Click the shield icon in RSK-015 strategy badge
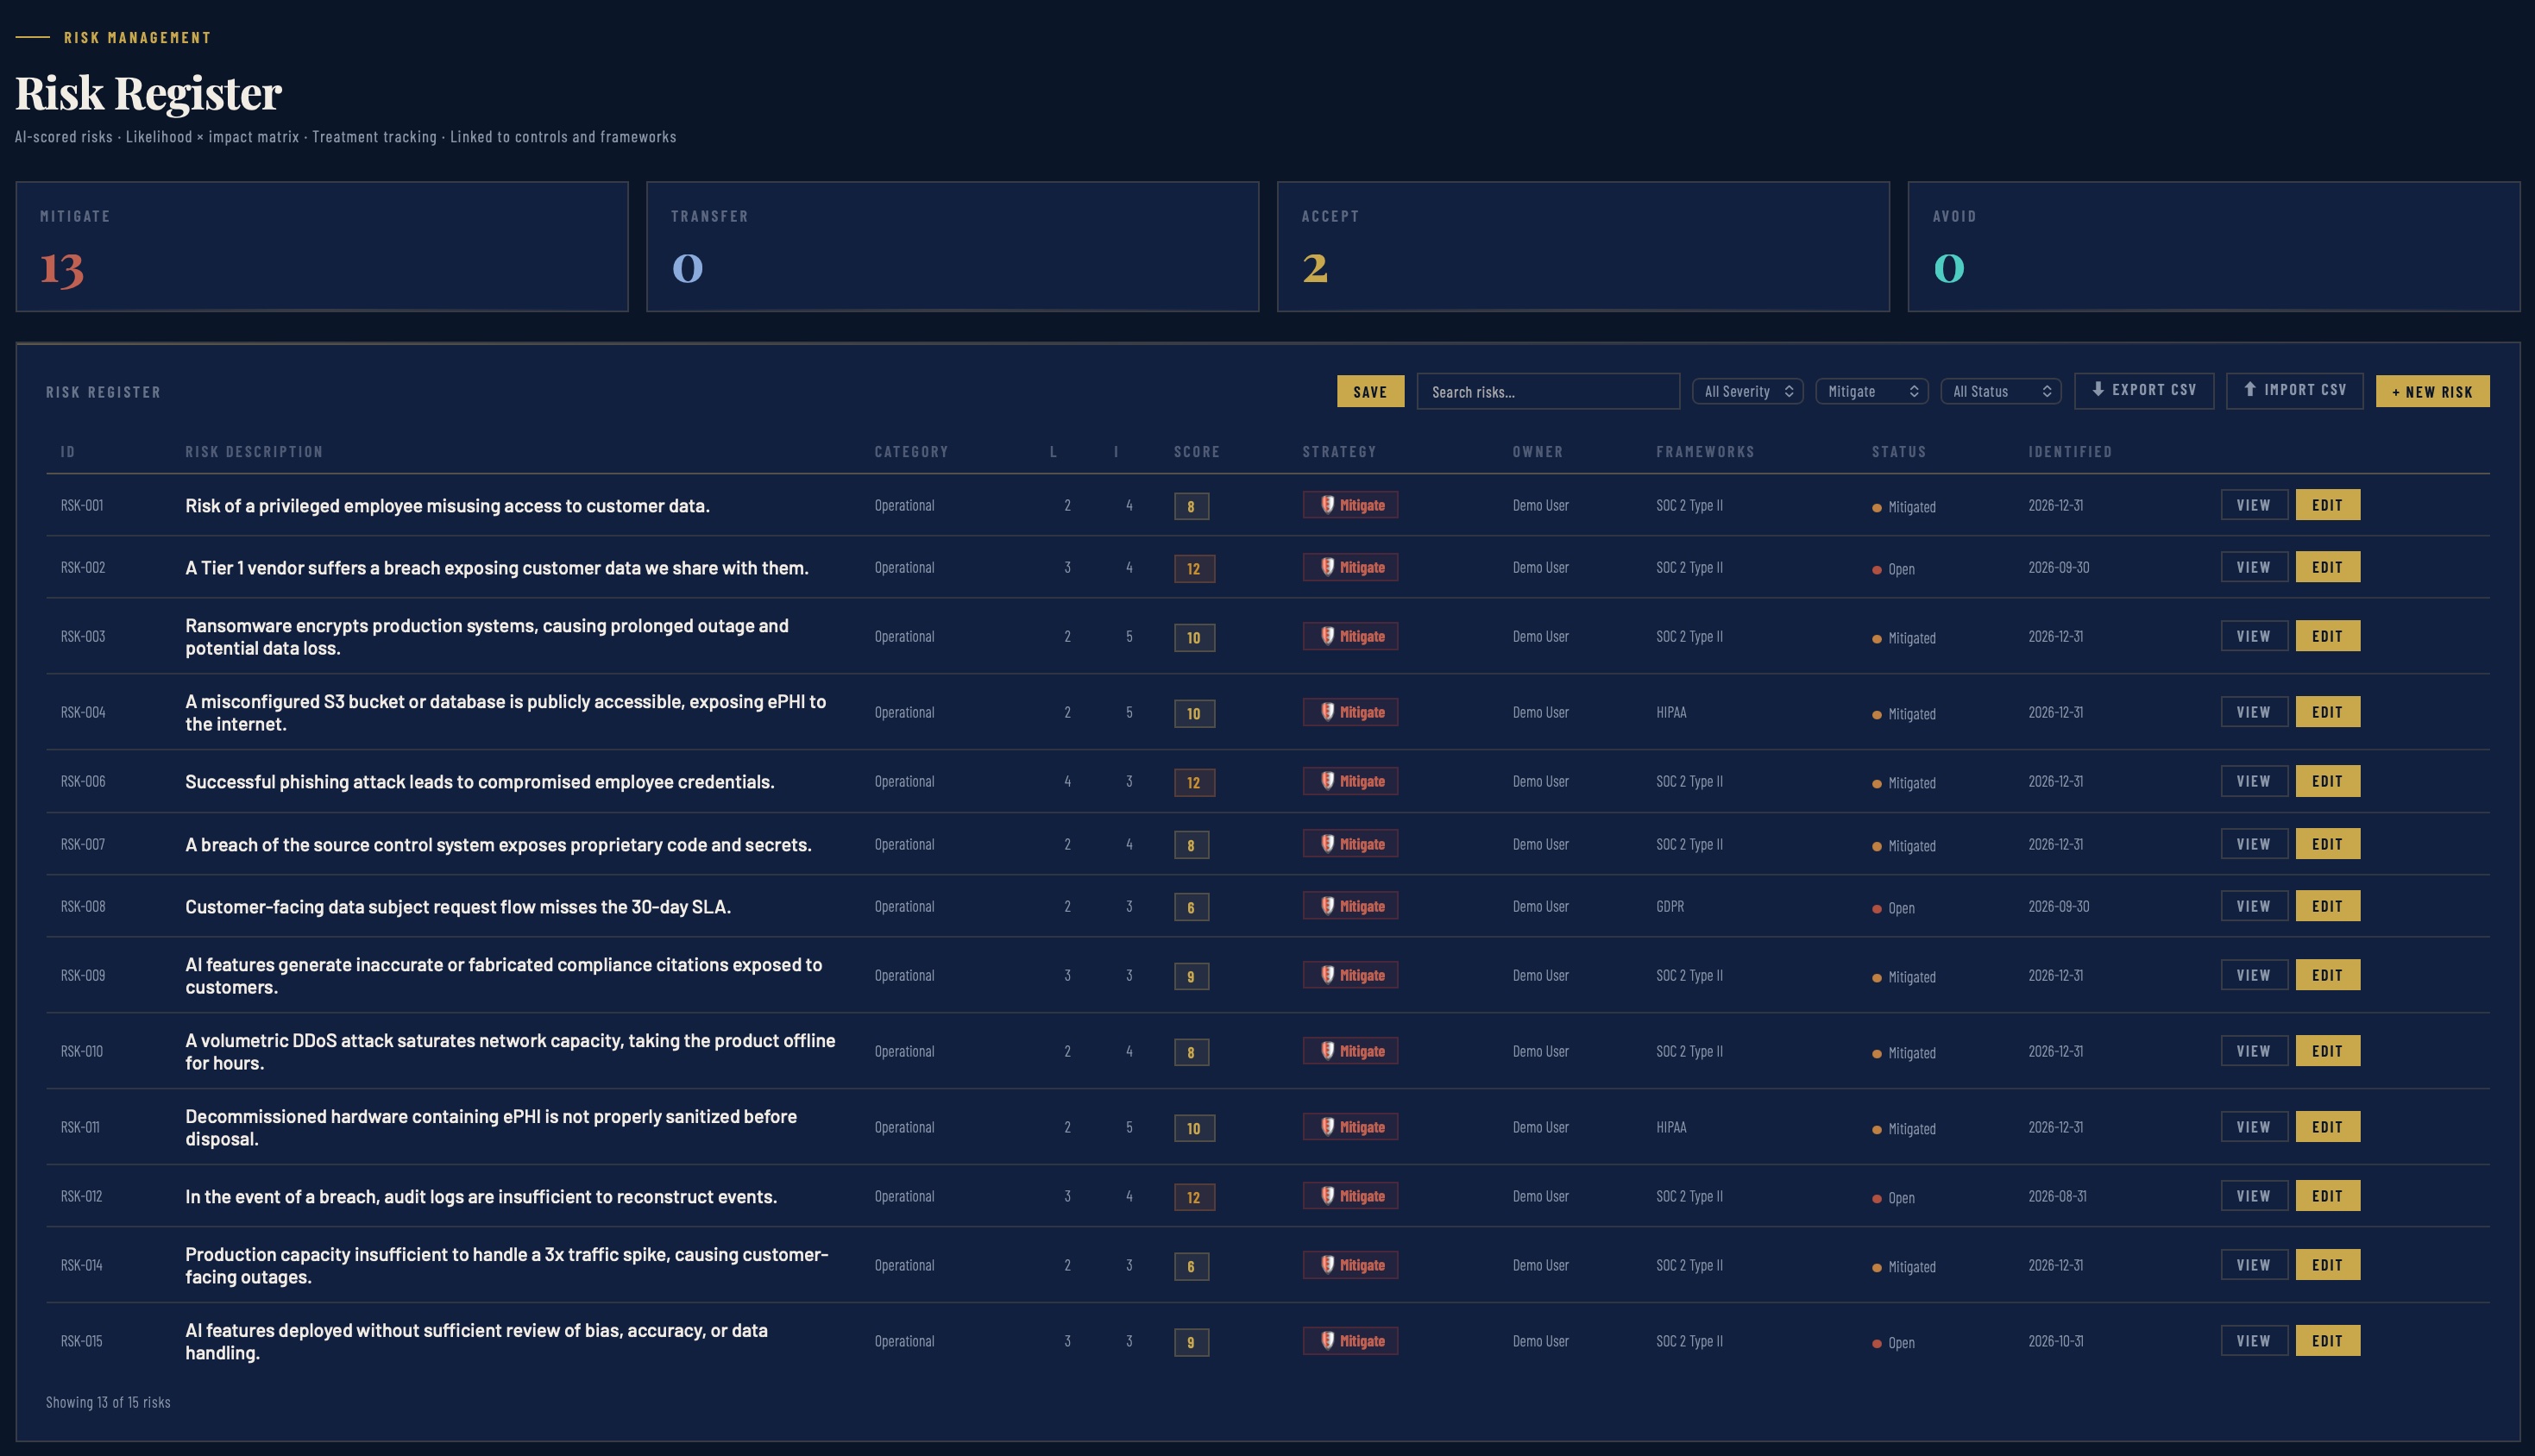 (1327, 1341)
